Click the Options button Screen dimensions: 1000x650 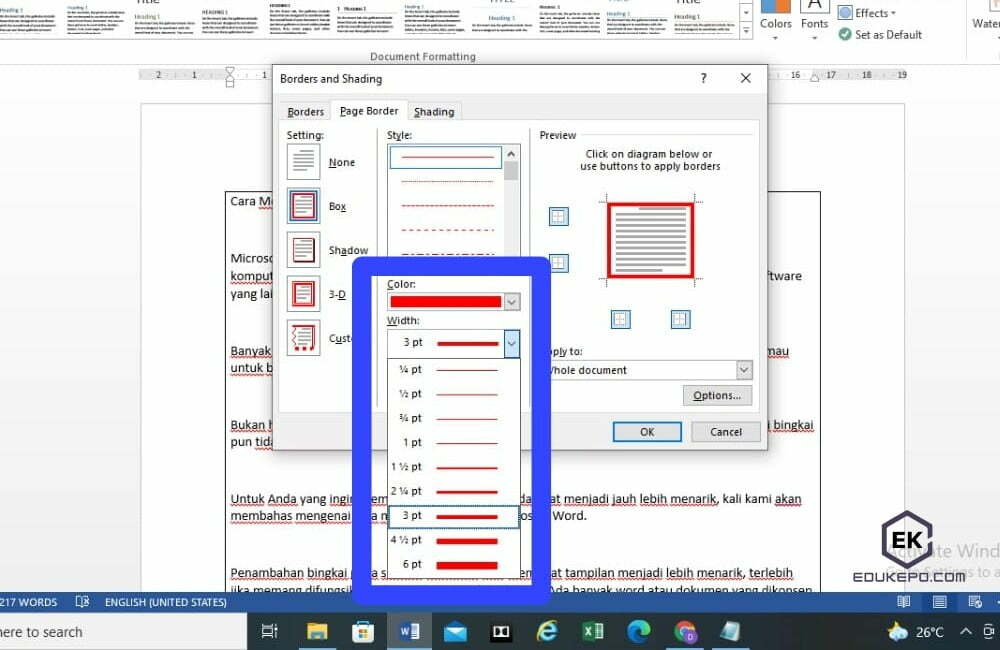[716, 395]
